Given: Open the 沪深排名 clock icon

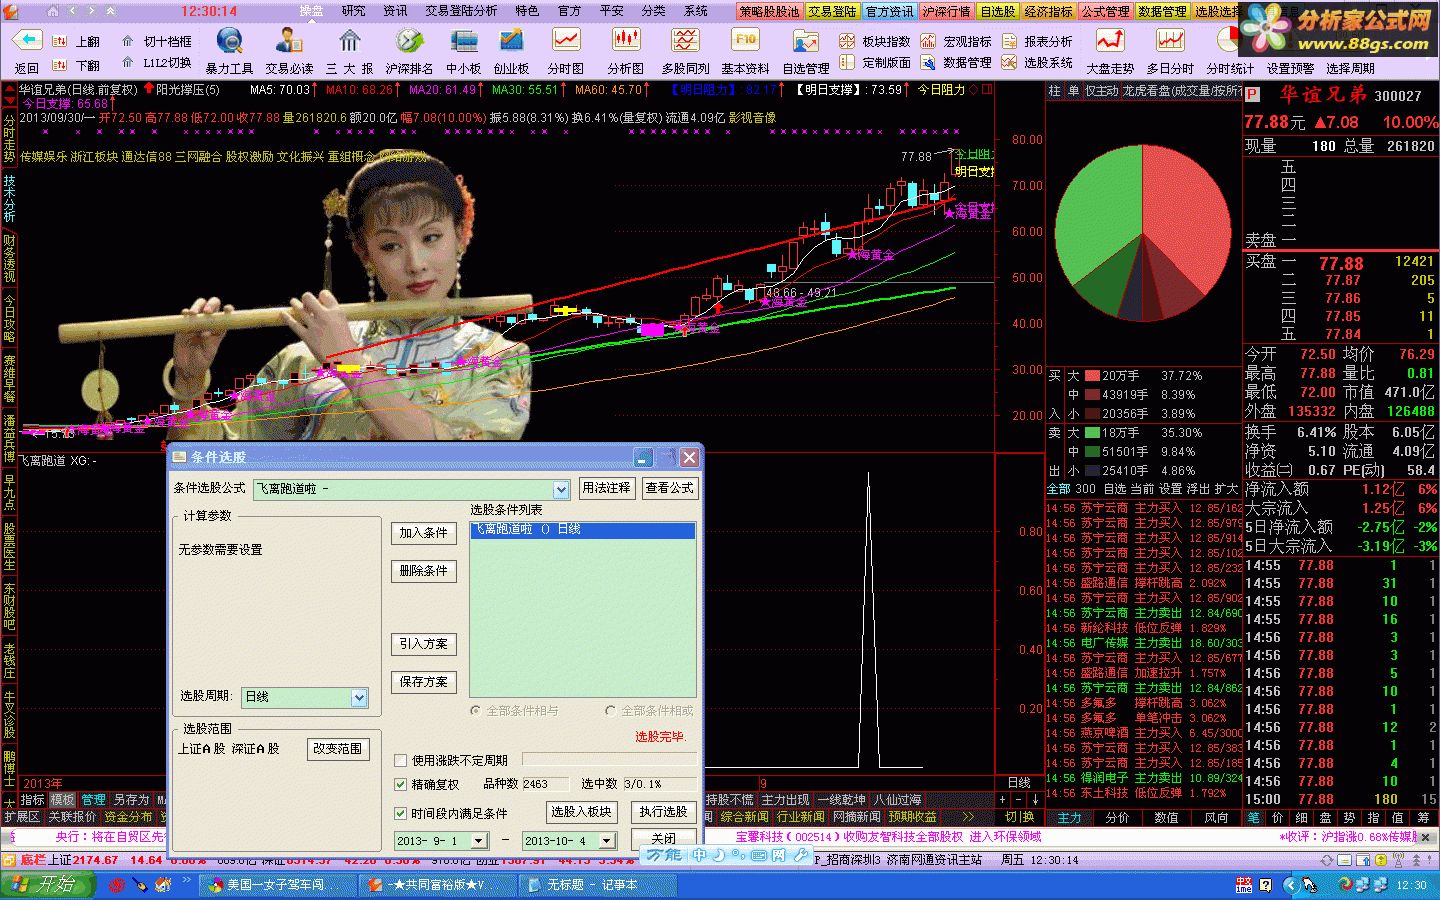Looking at the screenshot, I should pos(409,41).
